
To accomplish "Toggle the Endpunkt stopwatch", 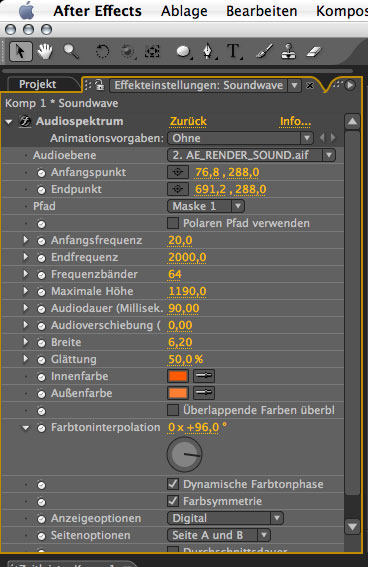I will tap(42, 190).
